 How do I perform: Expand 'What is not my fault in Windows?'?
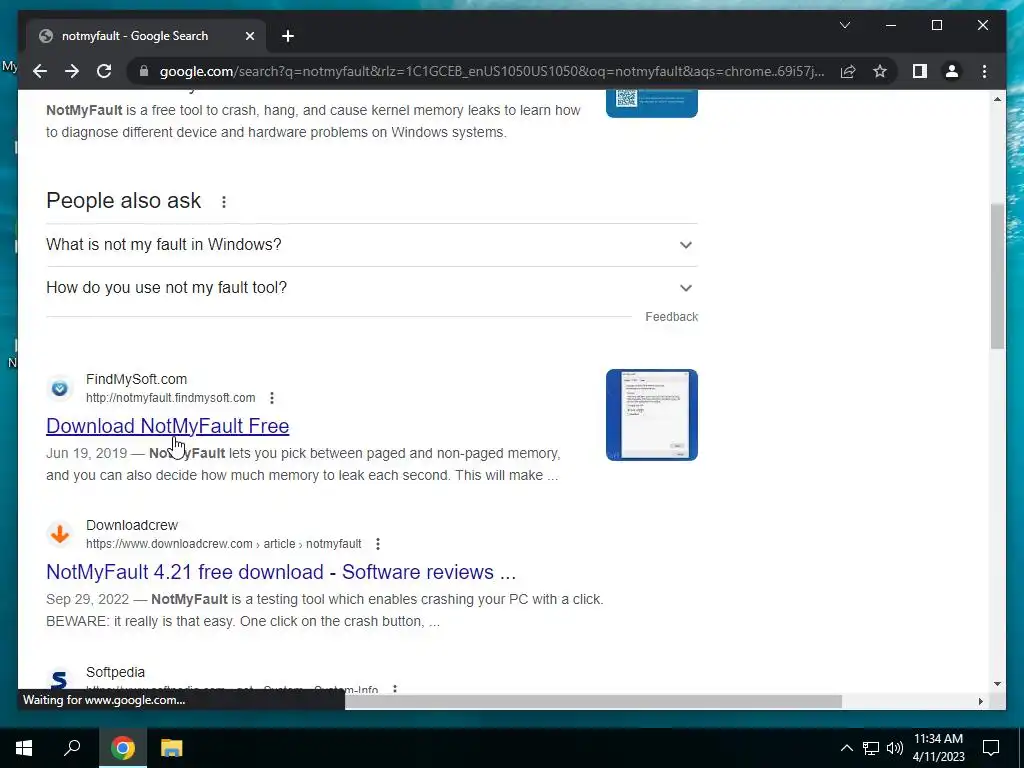(372, 245)
